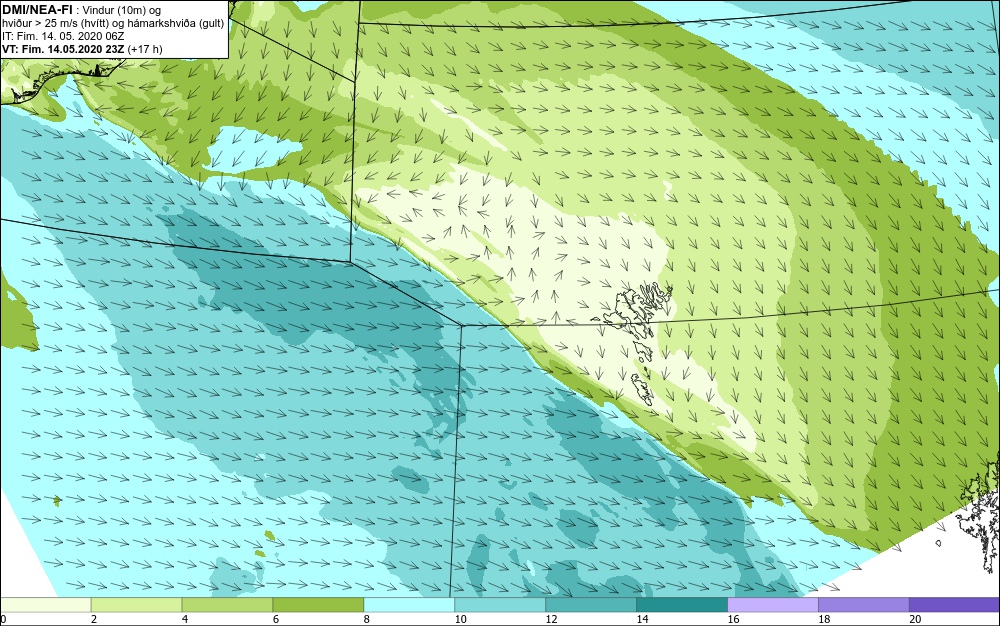Screen dimensions: 1000x626
Task: Click the 'hviður > 25 m/s (hvítt)' description line
Action: pos(113,24)
